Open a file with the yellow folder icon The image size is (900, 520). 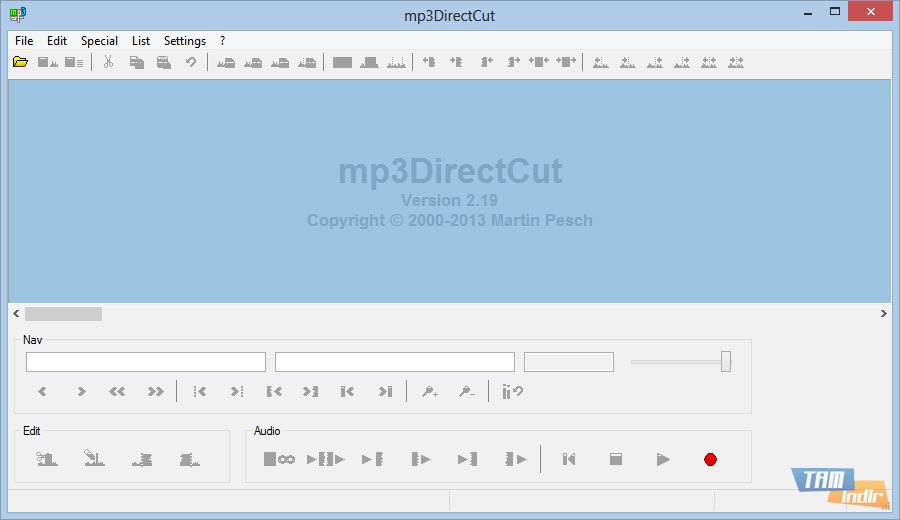click(20, 62)
